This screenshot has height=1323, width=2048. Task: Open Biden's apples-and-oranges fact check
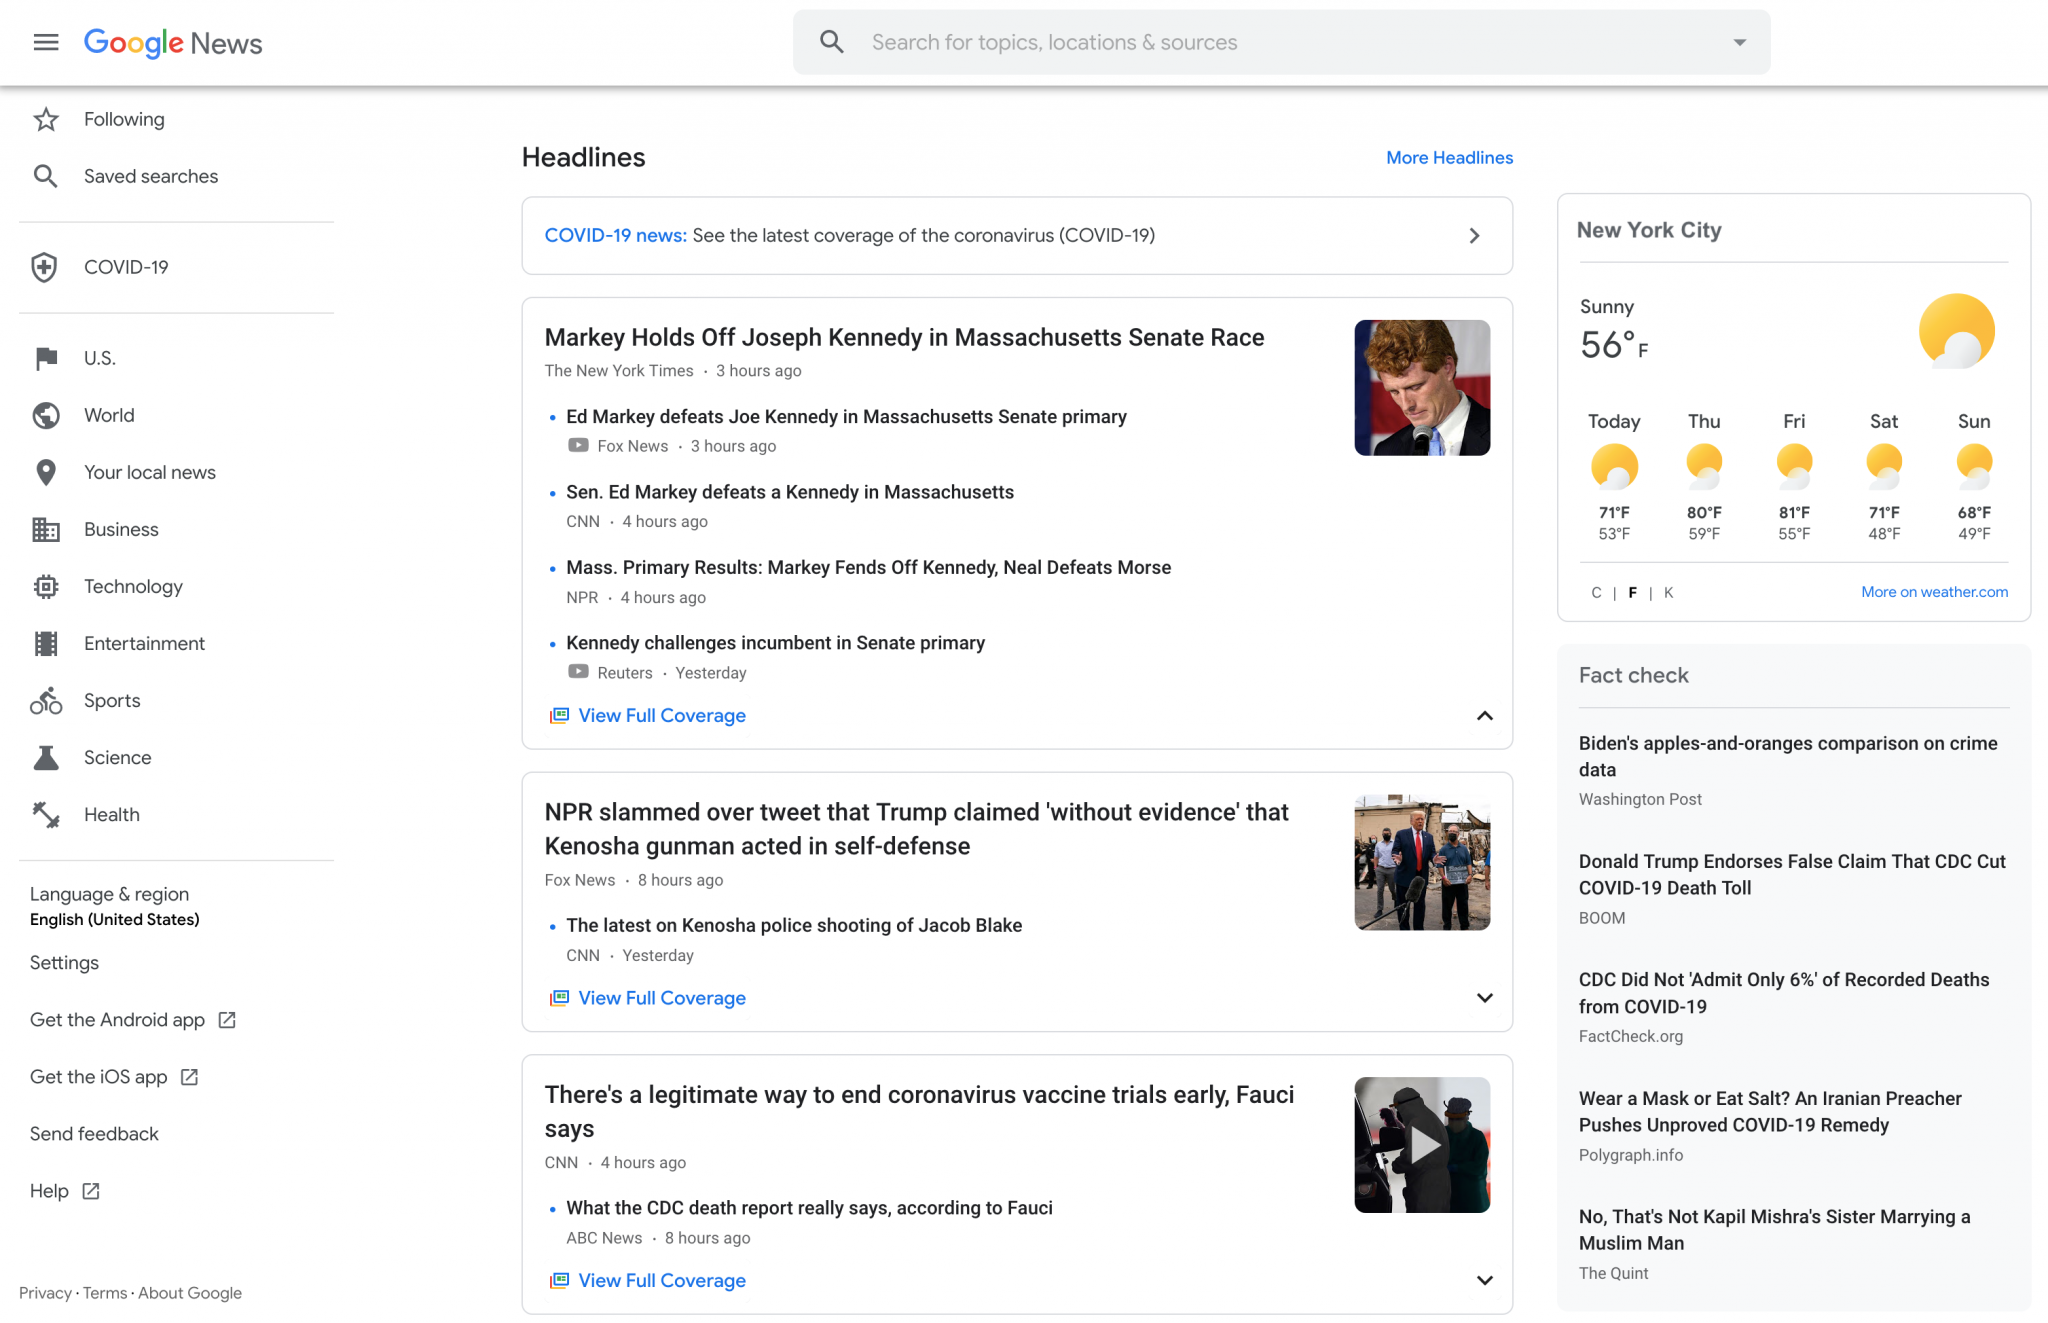tap(1788, 756)
